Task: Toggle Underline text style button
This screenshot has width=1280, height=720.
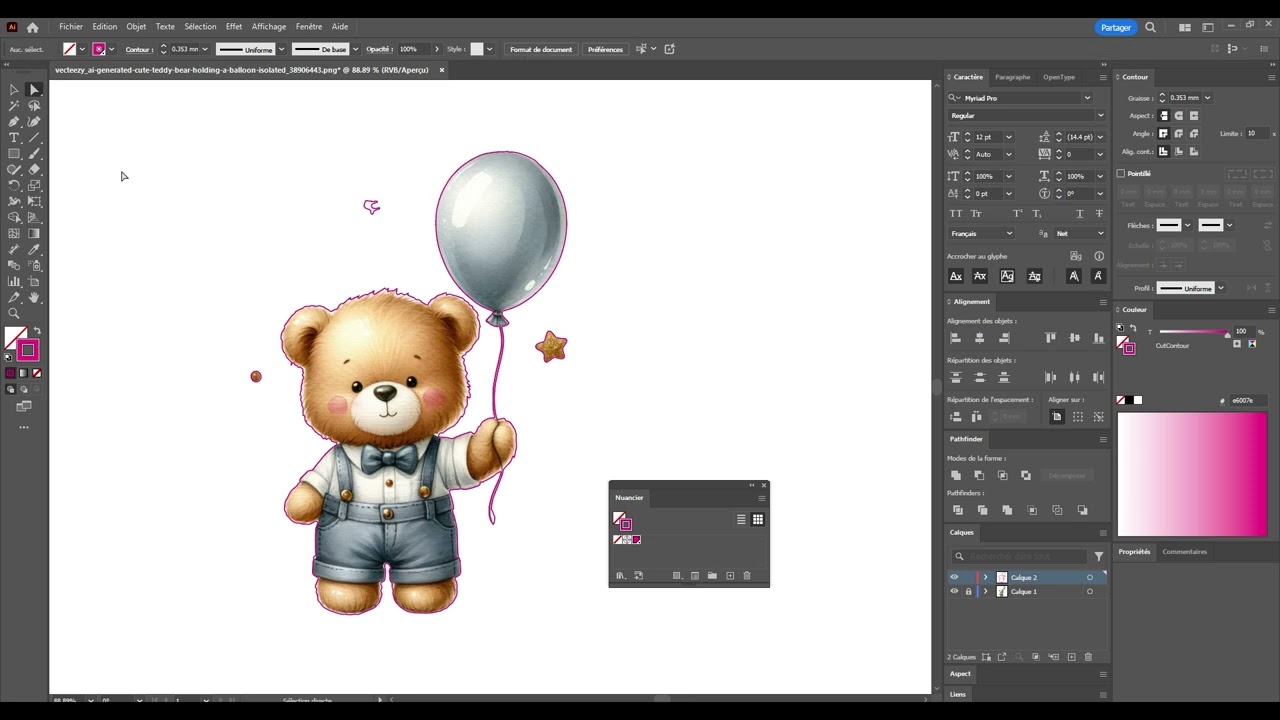Action: tap(1080, 214)
